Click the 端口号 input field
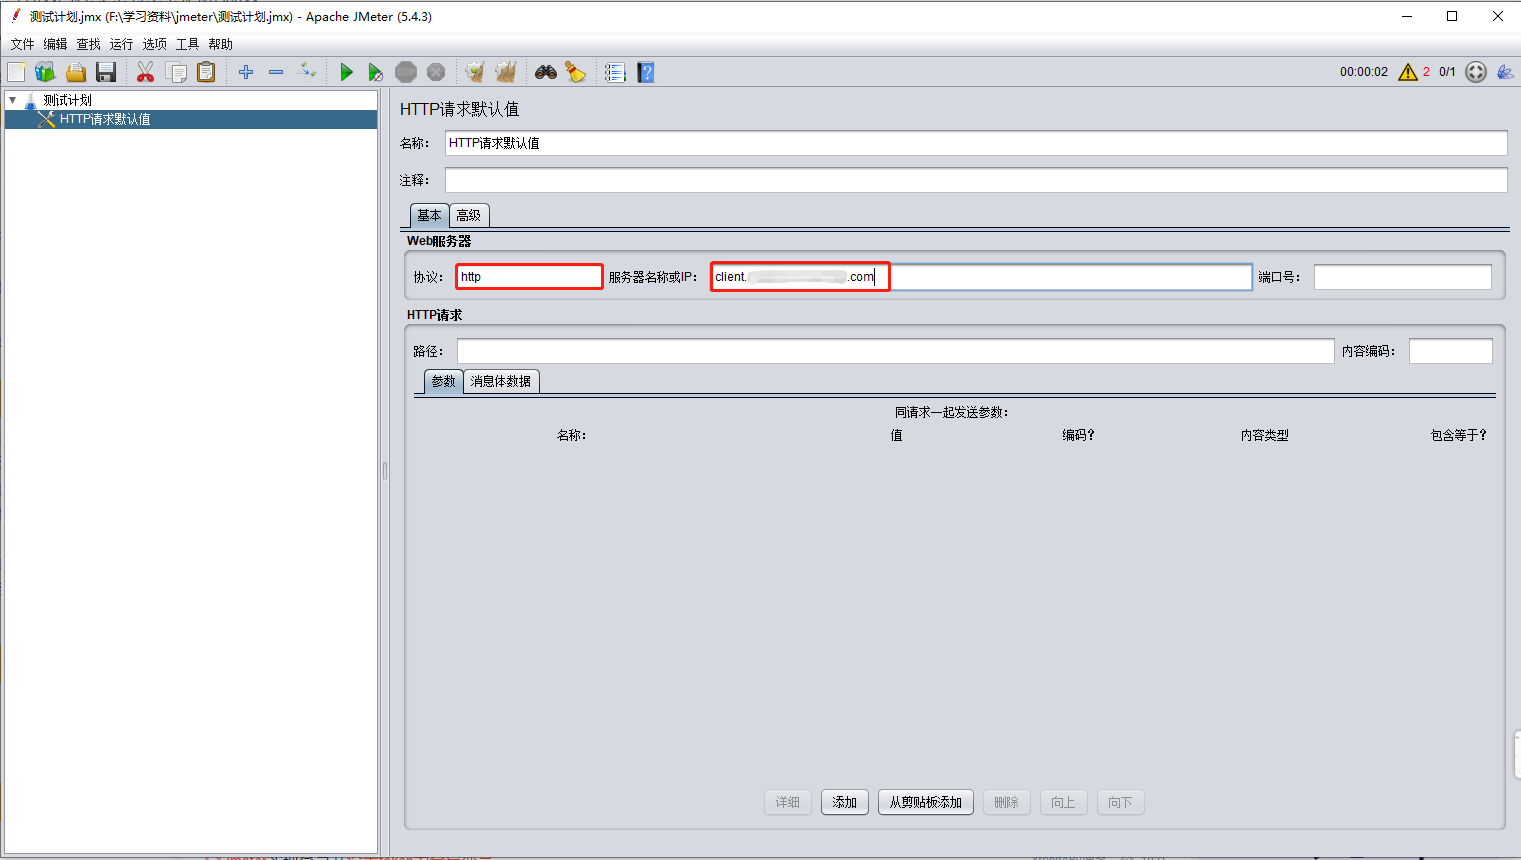The height and width of the screenshot is (860, 1521). pos(1402,276)
